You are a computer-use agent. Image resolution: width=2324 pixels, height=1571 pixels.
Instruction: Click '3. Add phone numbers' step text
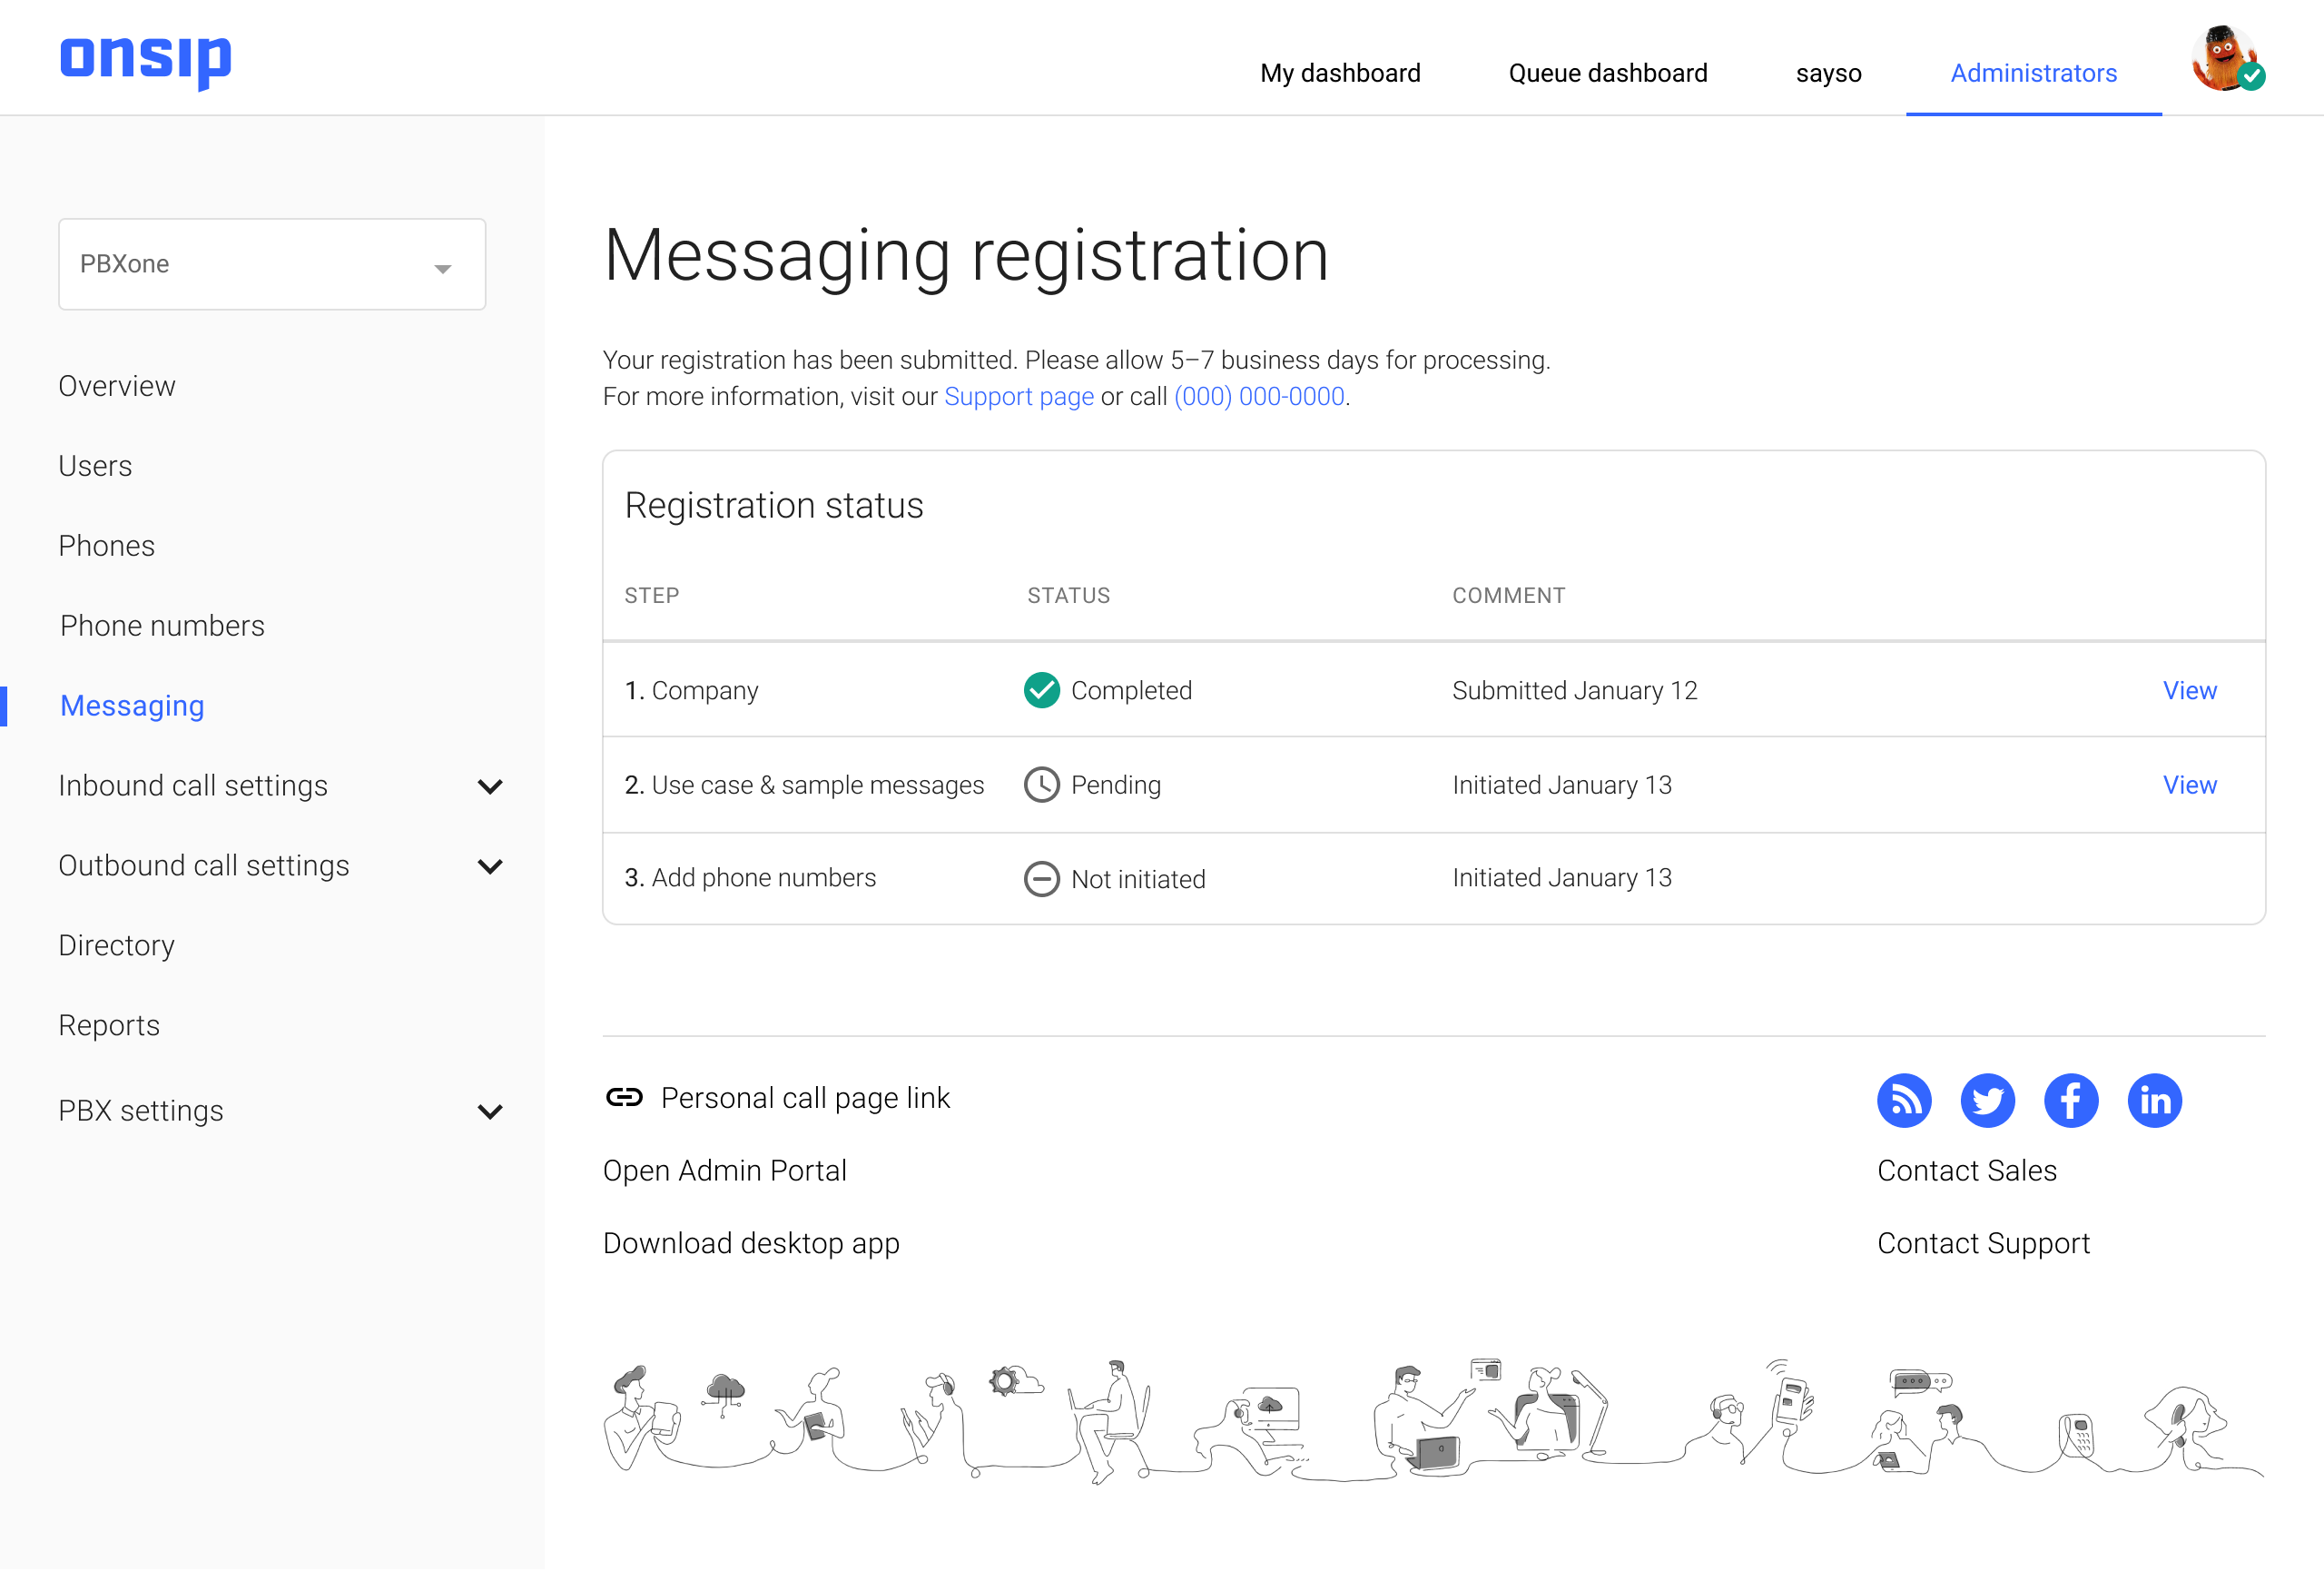point(750,878)
